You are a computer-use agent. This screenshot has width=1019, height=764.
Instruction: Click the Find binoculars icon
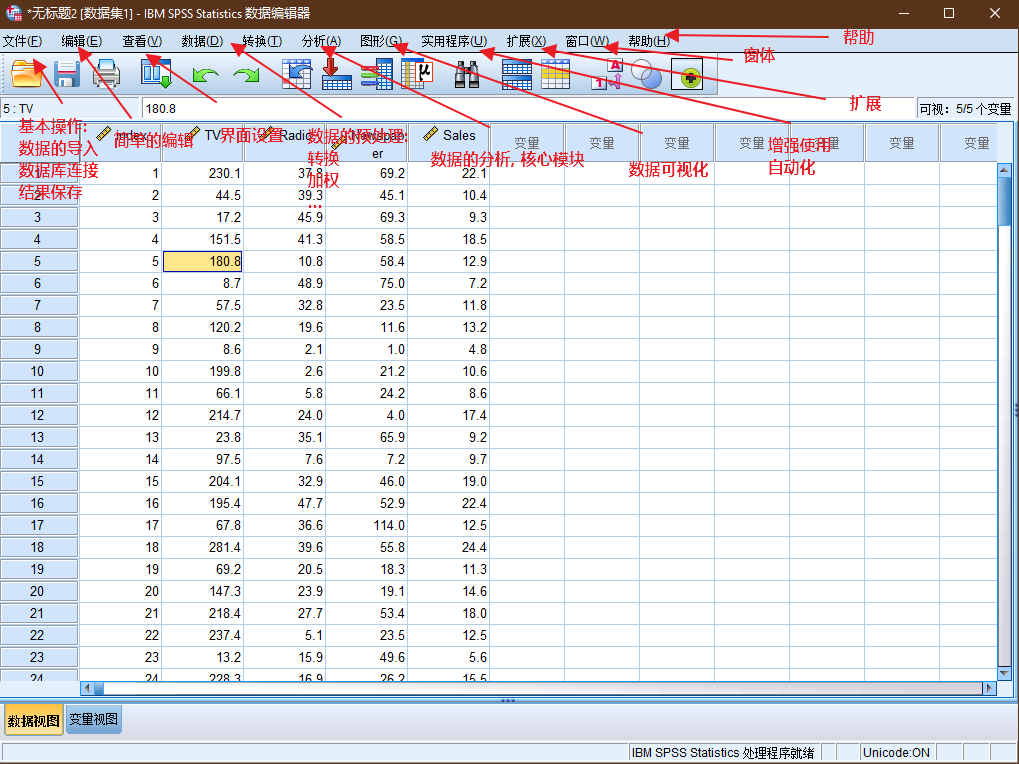pyautogui.click(x=467, y=74)
